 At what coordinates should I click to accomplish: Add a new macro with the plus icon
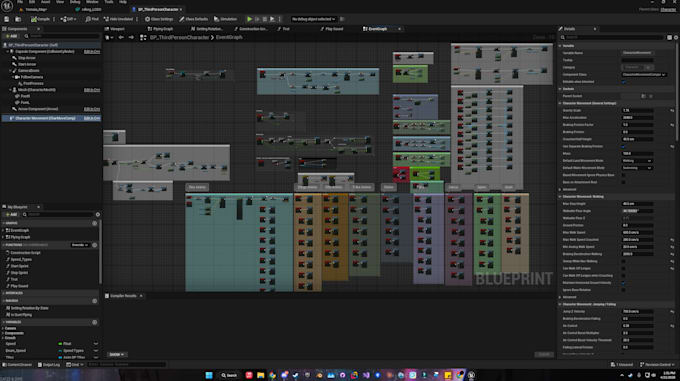point(95,301)
